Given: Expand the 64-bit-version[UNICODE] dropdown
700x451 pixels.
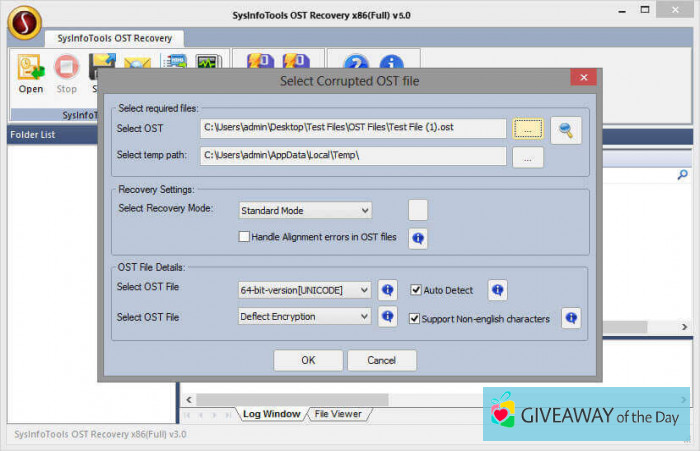Looking at the screenshot, I should point(305,290).
